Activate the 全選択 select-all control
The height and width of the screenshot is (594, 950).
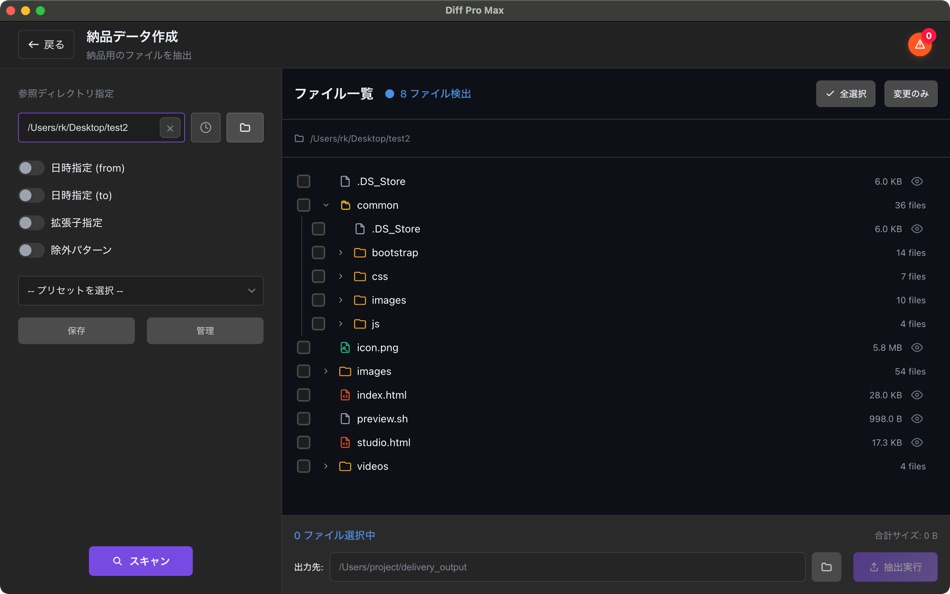tap(845, 93)
